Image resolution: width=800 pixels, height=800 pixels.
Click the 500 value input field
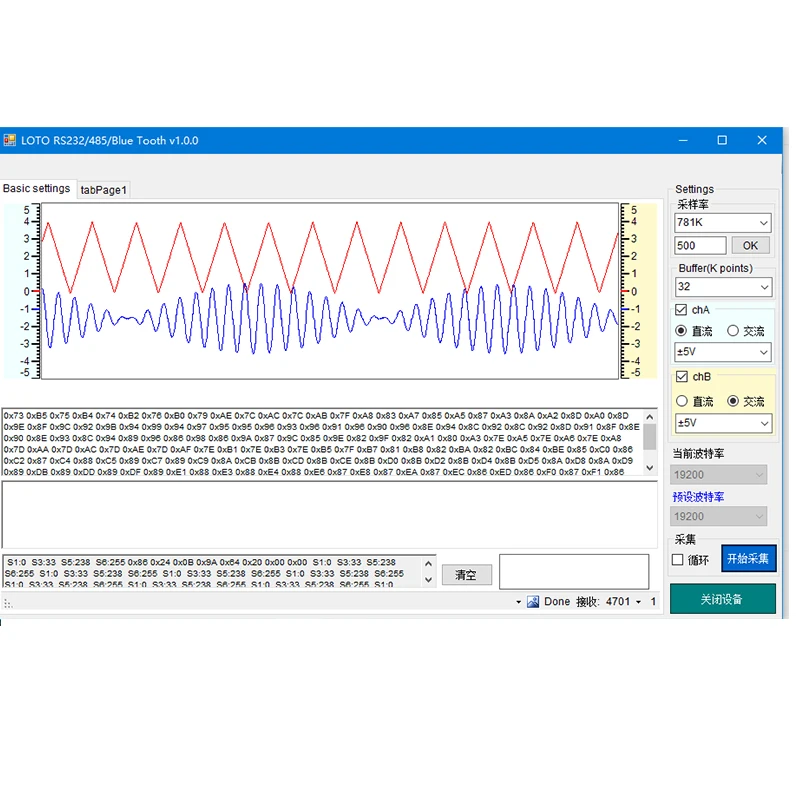click(x=700, y=245)
